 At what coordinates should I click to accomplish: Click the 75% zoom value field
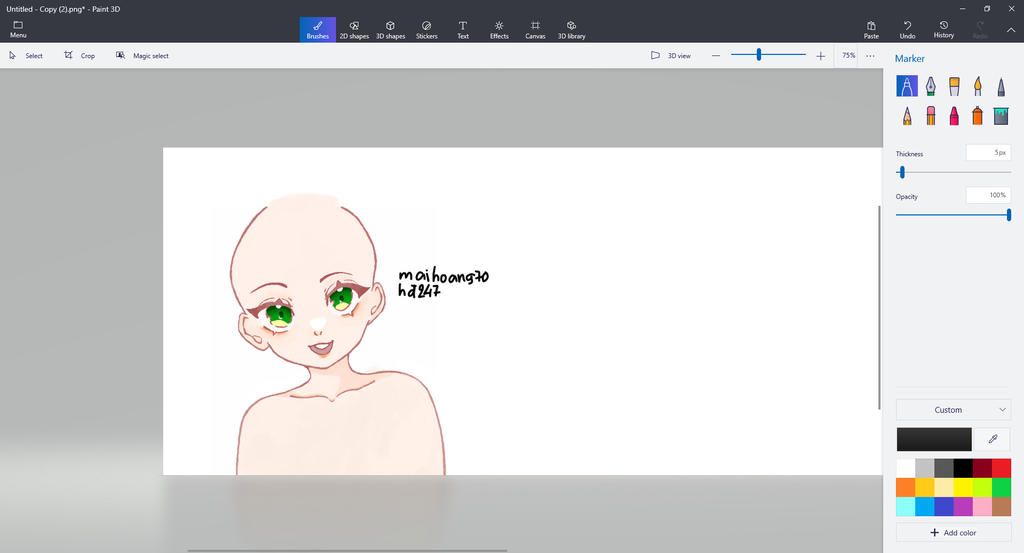[848, 55]
